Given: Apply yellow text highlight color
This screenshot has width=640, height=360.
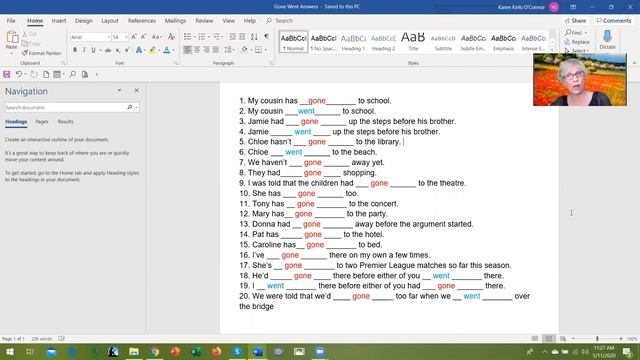Looking at the screenshot, I should (x=153, y=50).
